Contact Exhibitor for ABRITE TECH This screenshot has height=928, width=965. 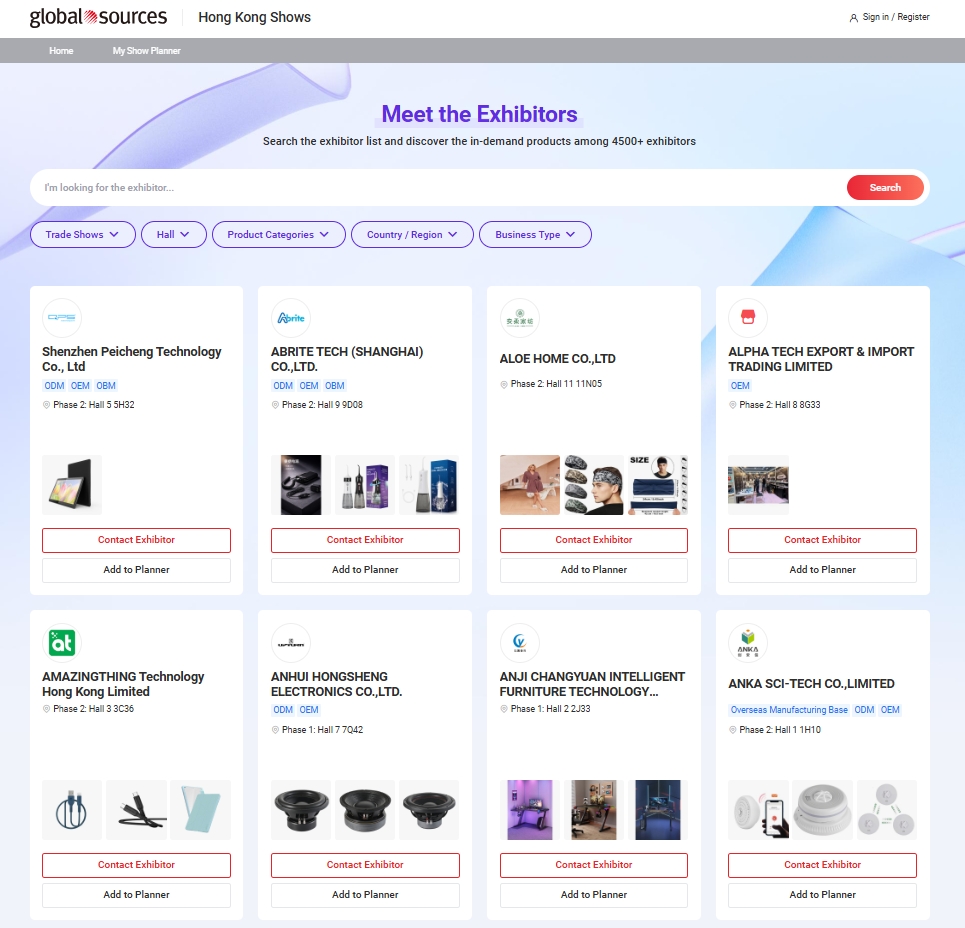click(365, 540)
